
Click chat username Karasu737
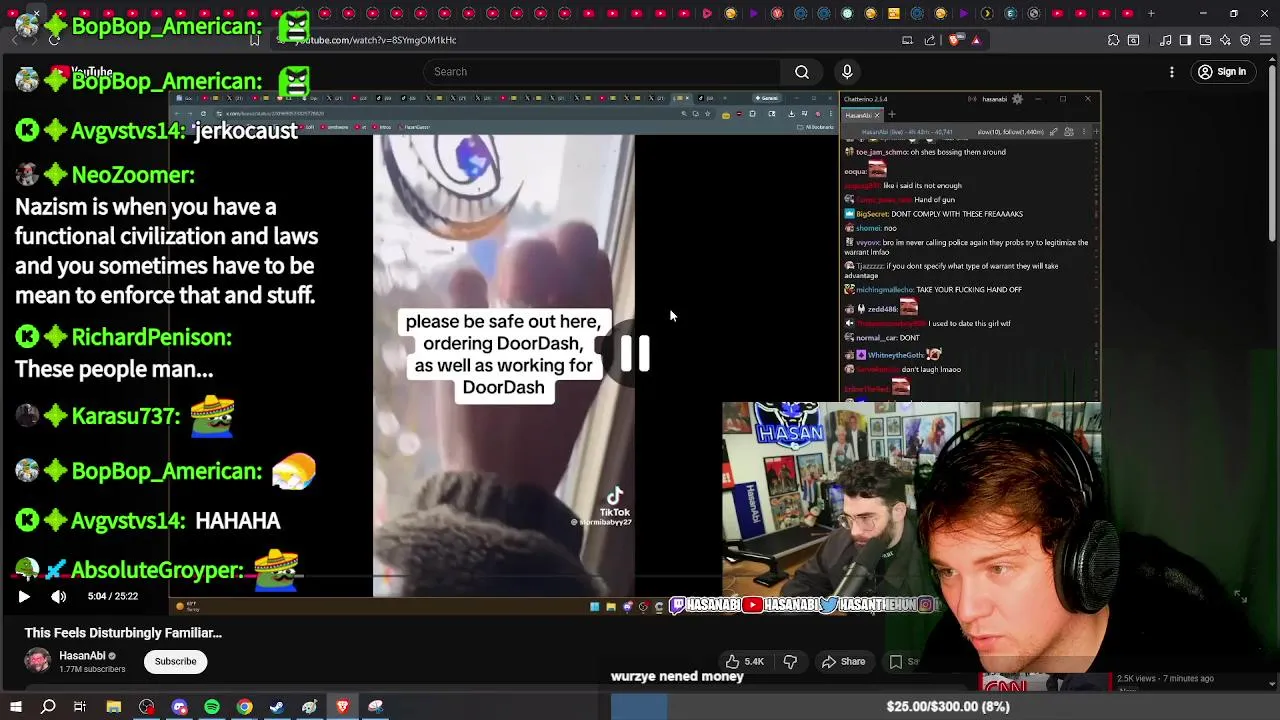pyautogui.click(x=125, y=416)
